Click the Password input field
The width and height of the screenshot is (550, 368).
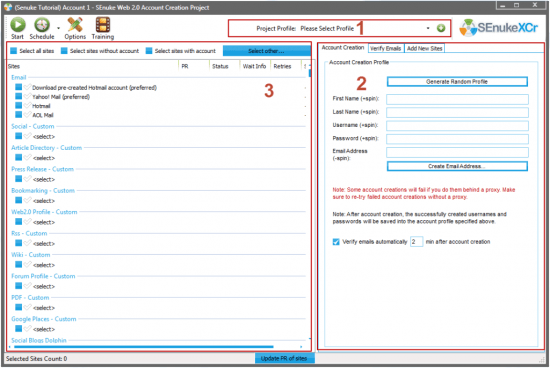[457, 139]
